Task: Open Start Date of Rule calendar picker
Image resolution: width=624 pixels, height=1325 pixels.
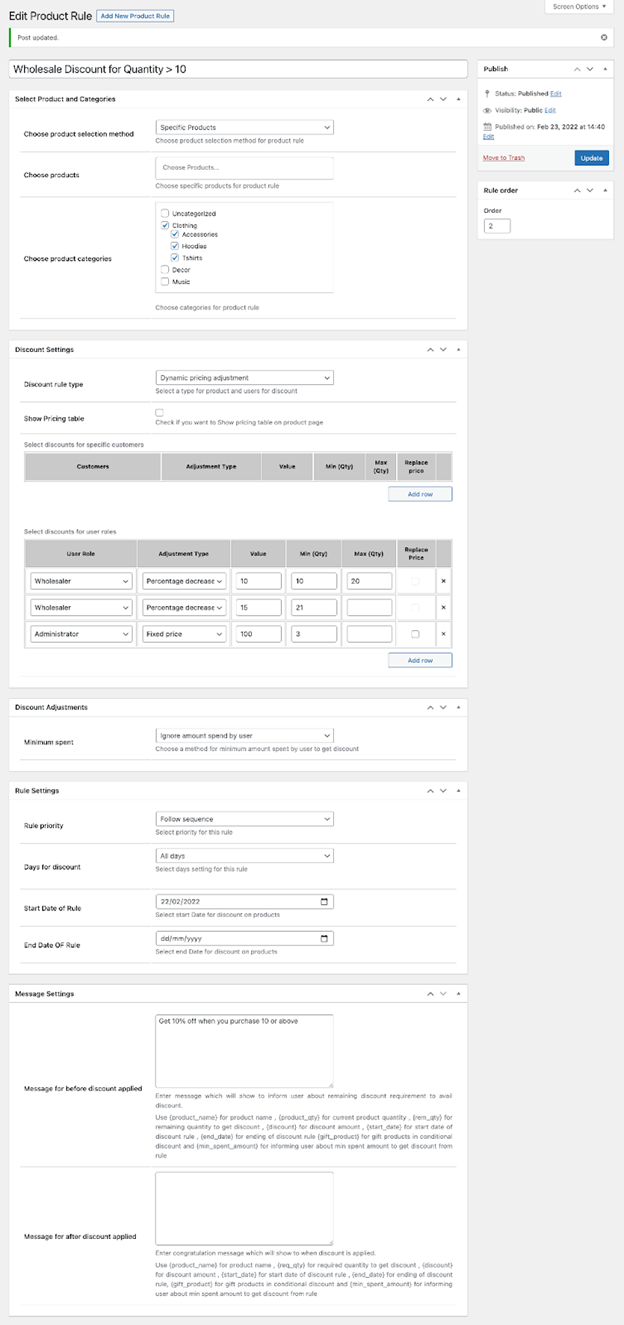Action: [323, 902]
